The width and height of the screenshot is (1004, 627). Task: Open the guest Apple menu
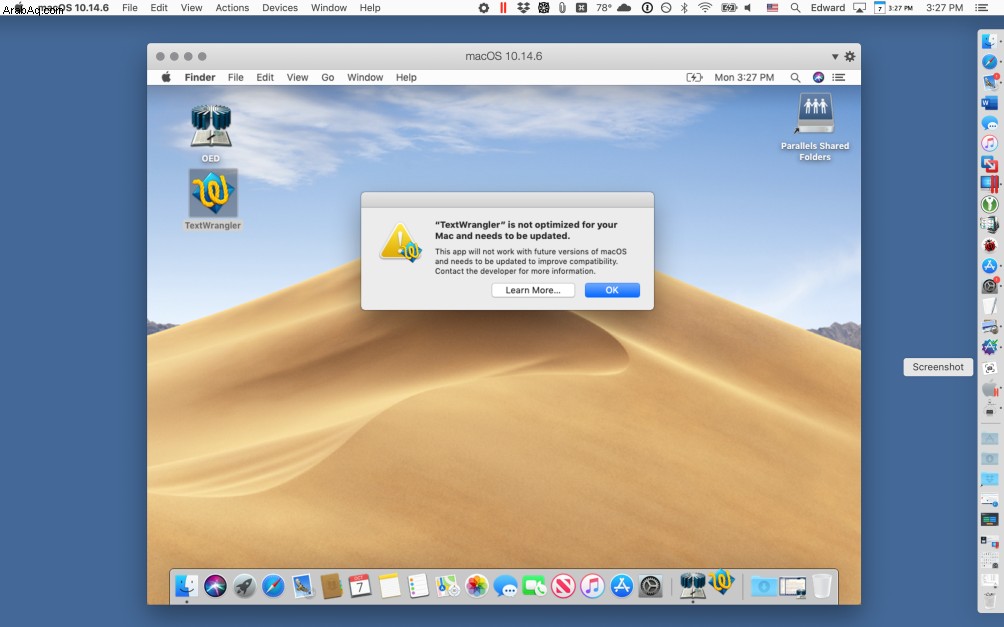click(166, 77)
